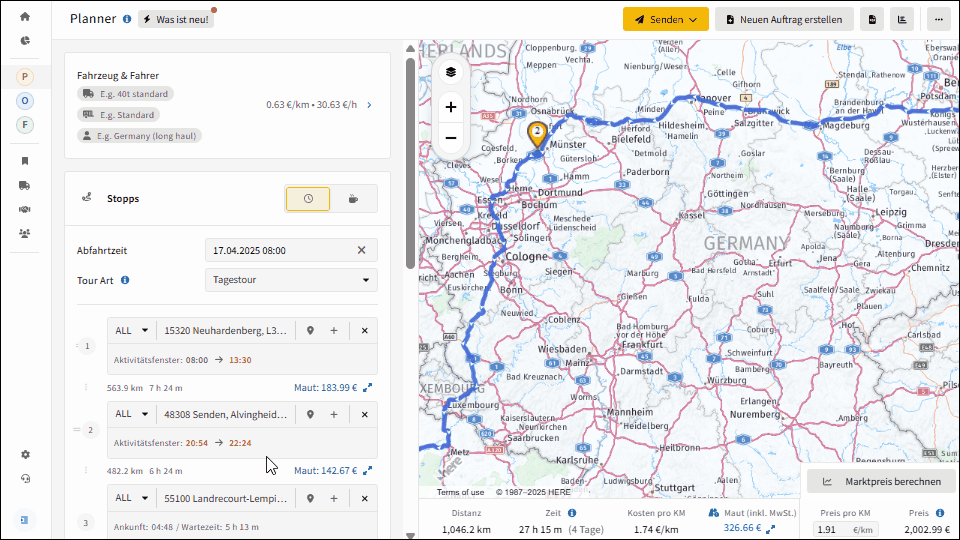Screen dimensions: 960x540
Task: Click the scrollbar up arrow
Action: point(410,48)
